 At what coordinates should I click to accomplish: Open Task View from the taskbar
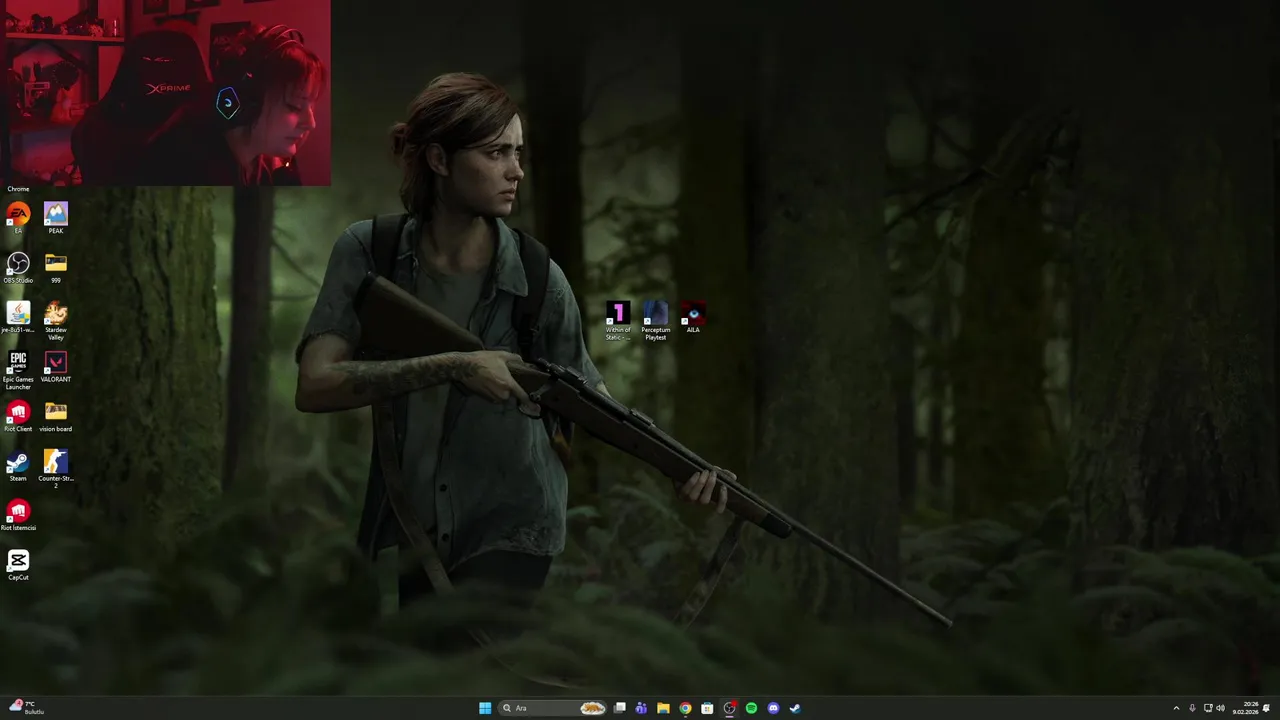point(620,708)
